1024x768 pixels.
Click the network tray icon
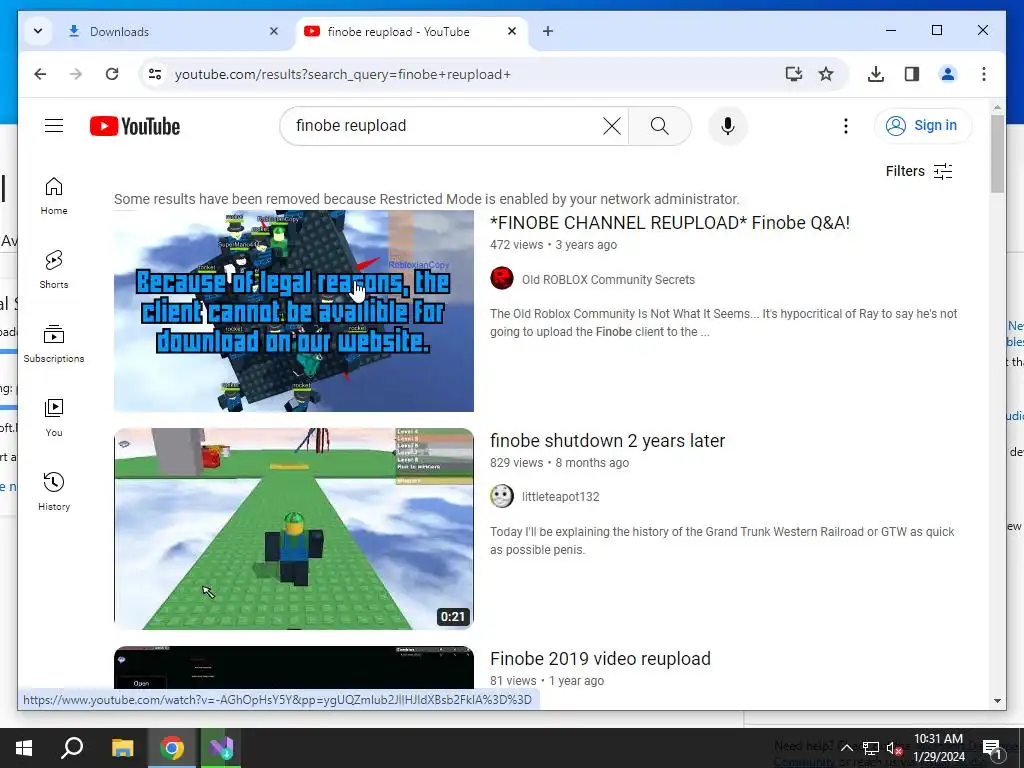coord(871,748)
